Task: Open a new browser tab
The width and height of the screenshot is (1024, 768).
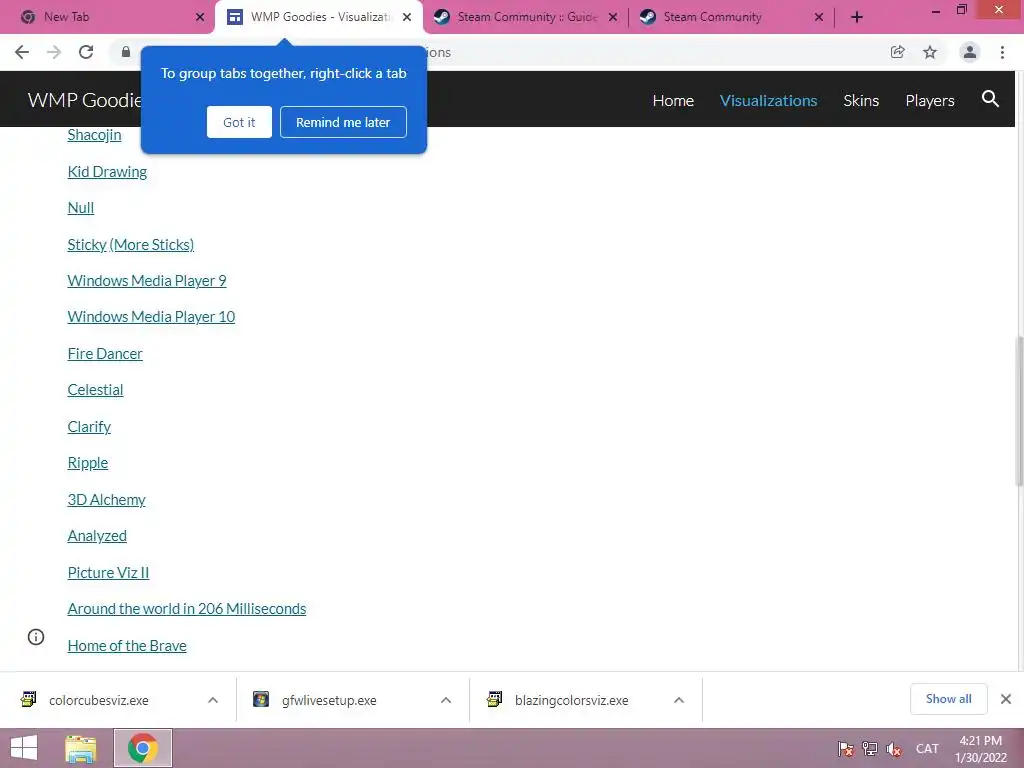Action: tap(857, 18)
